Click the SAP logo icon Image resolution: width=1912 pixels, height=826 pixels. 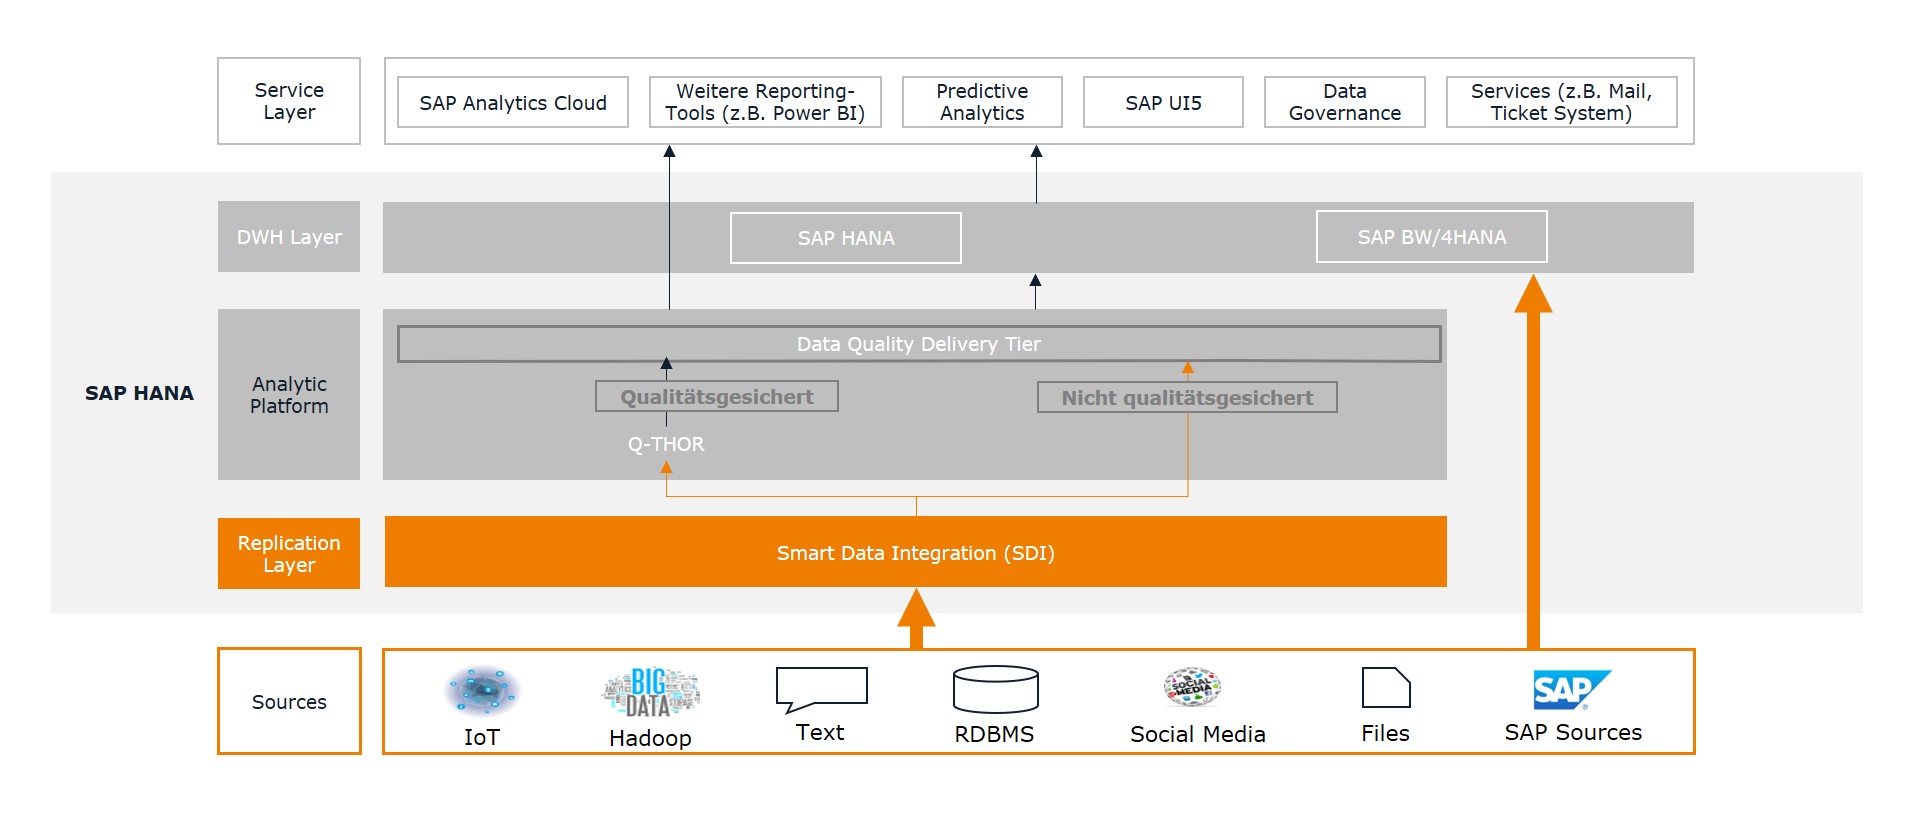[x=1572, y=689]
